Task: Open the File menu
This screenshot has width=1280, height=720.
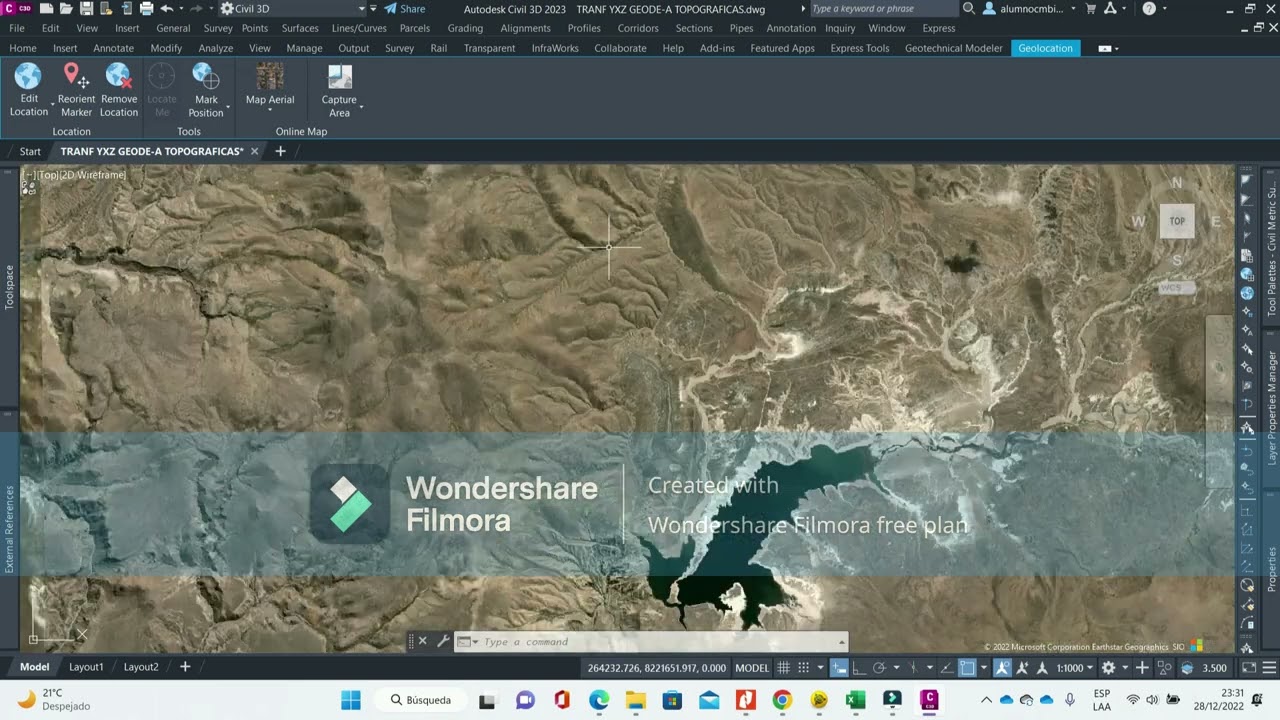Action: [17, 28]
